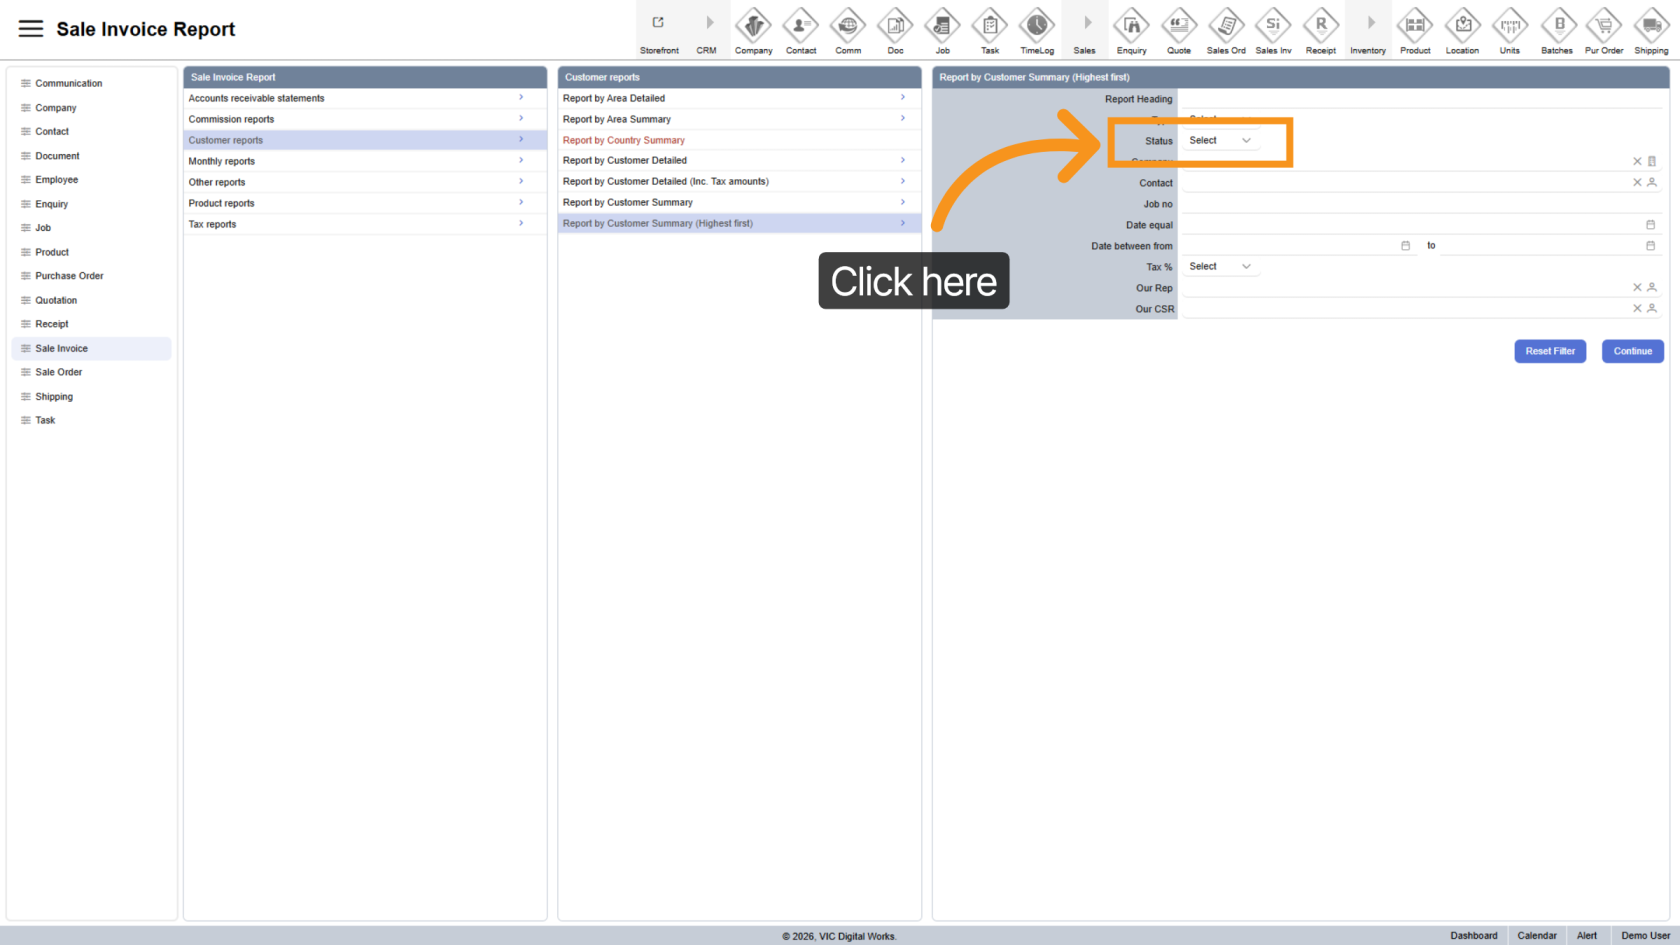Open the Storefront external link icon
This screenshot has height=945, width=1680.
pyautogui.click(x=658, y=23)
